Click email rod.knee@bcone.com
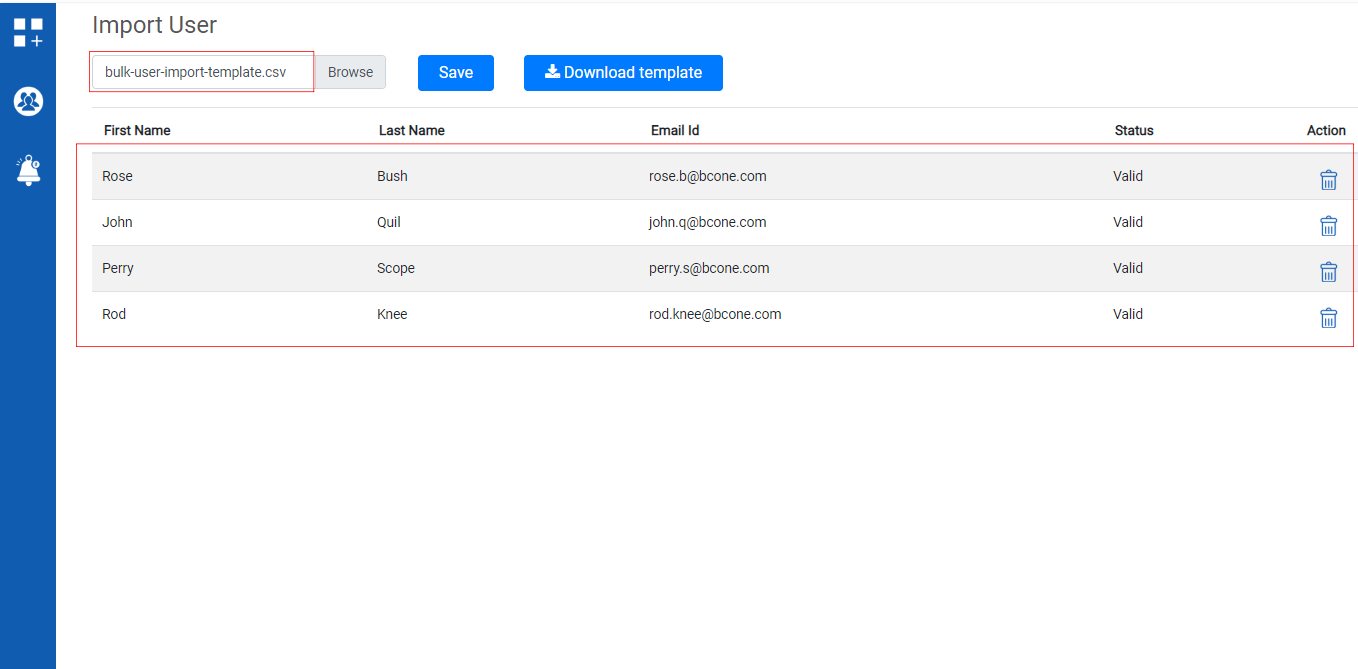 715,314
